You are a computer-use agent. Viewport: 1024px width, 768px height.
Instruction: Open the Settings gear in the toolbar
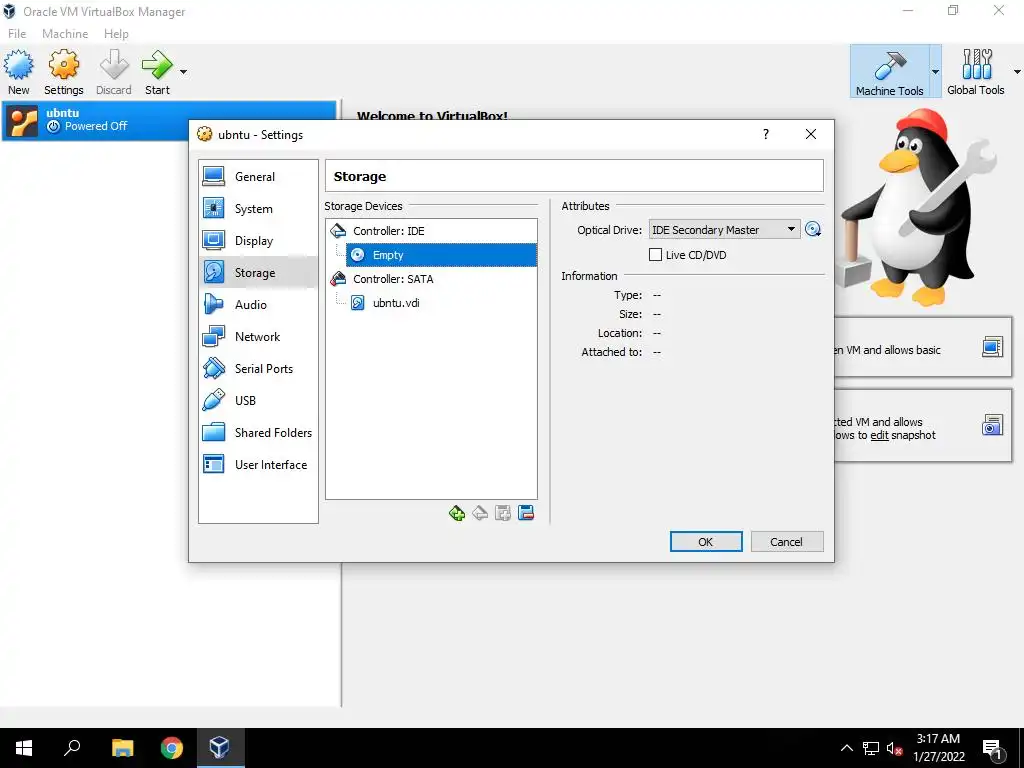[x=63, y=72]
